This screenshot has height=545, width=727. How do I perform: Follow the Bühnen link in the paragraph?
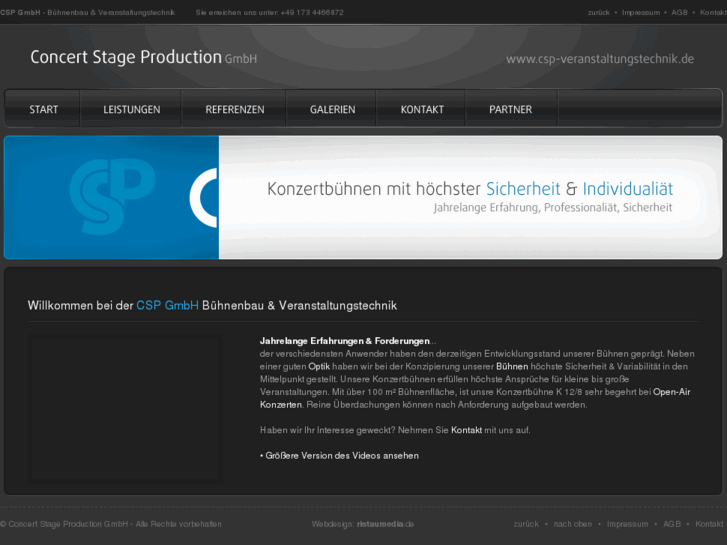[512, 366]
